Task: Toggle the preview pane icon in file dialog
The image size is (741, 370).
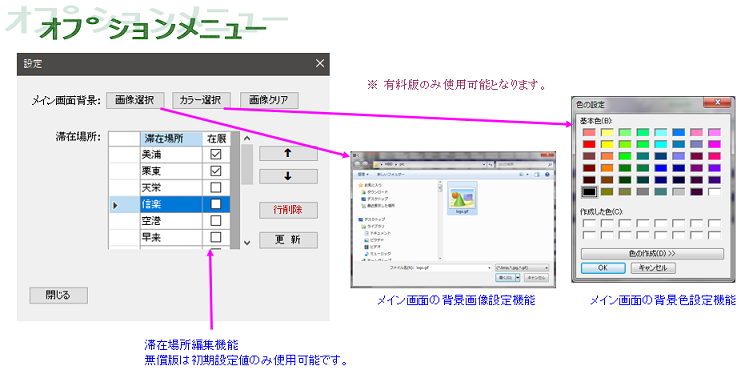Action: (537, 174)
